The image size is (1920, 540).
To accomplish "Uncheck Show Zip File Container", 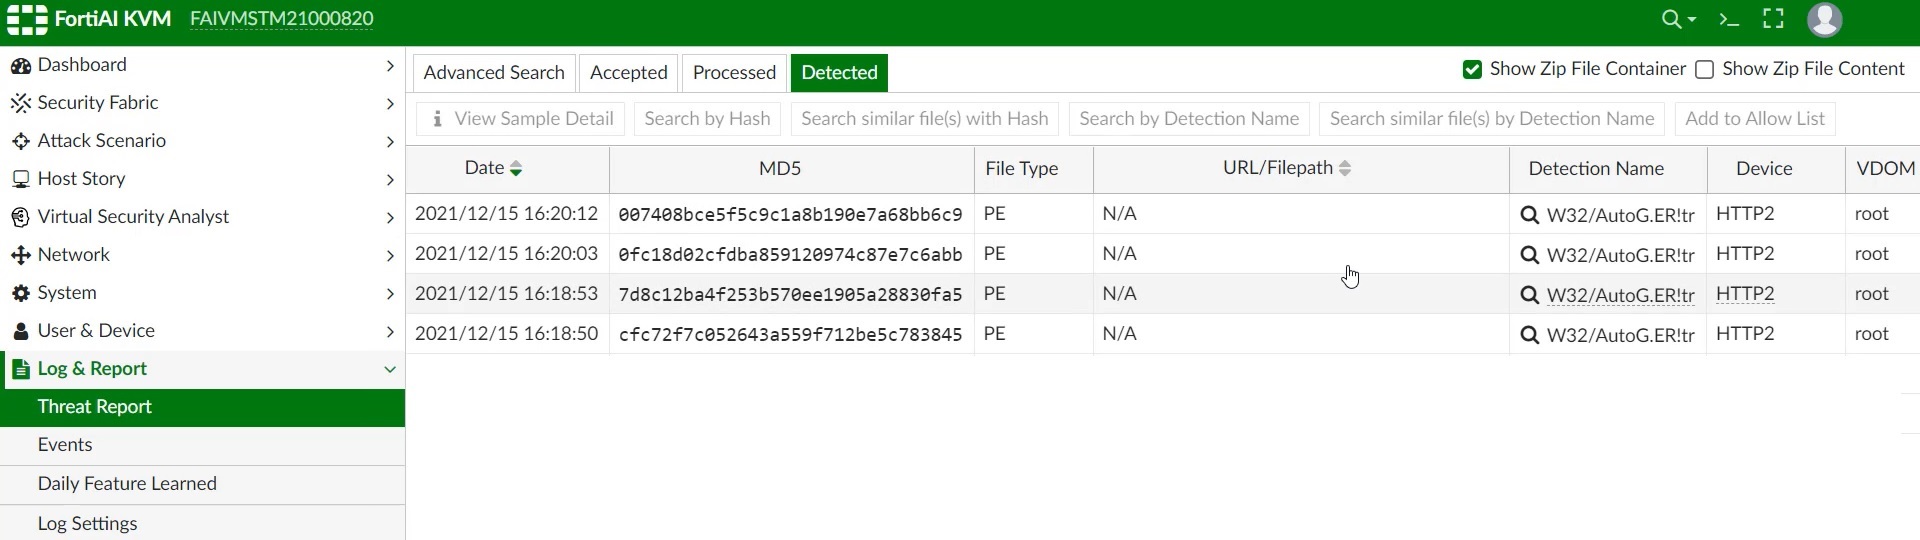I will pos(1472,69).
